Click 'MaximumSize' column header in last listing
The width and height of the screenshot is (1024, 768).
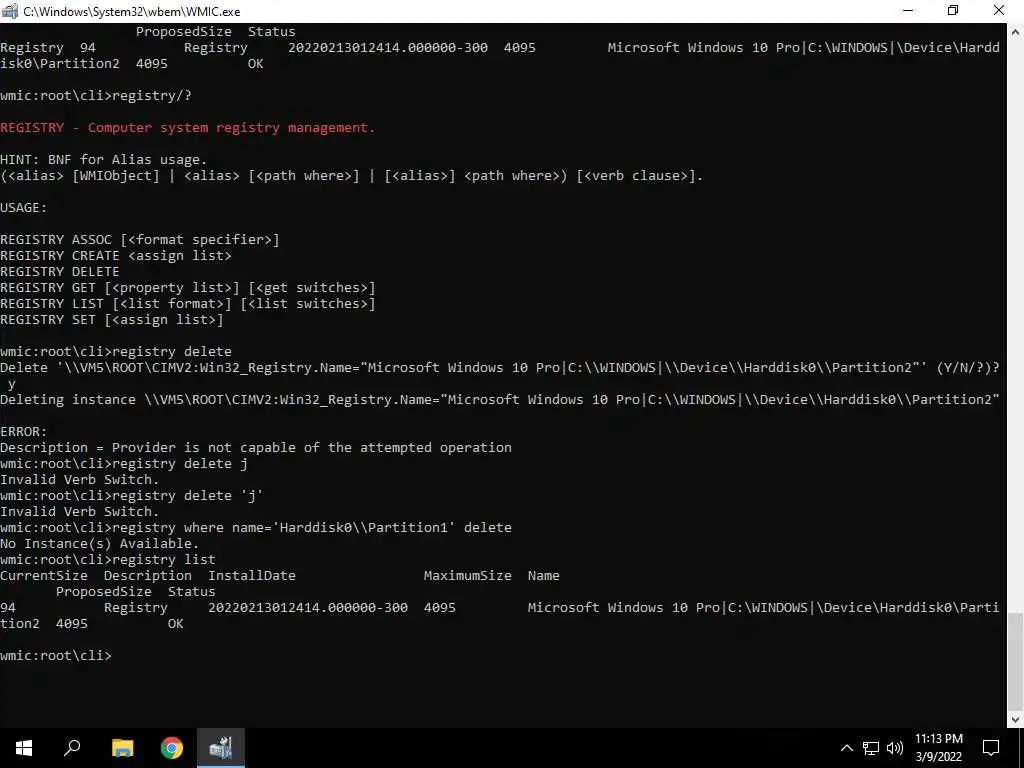pyautogui.click(x=468, y=575)
